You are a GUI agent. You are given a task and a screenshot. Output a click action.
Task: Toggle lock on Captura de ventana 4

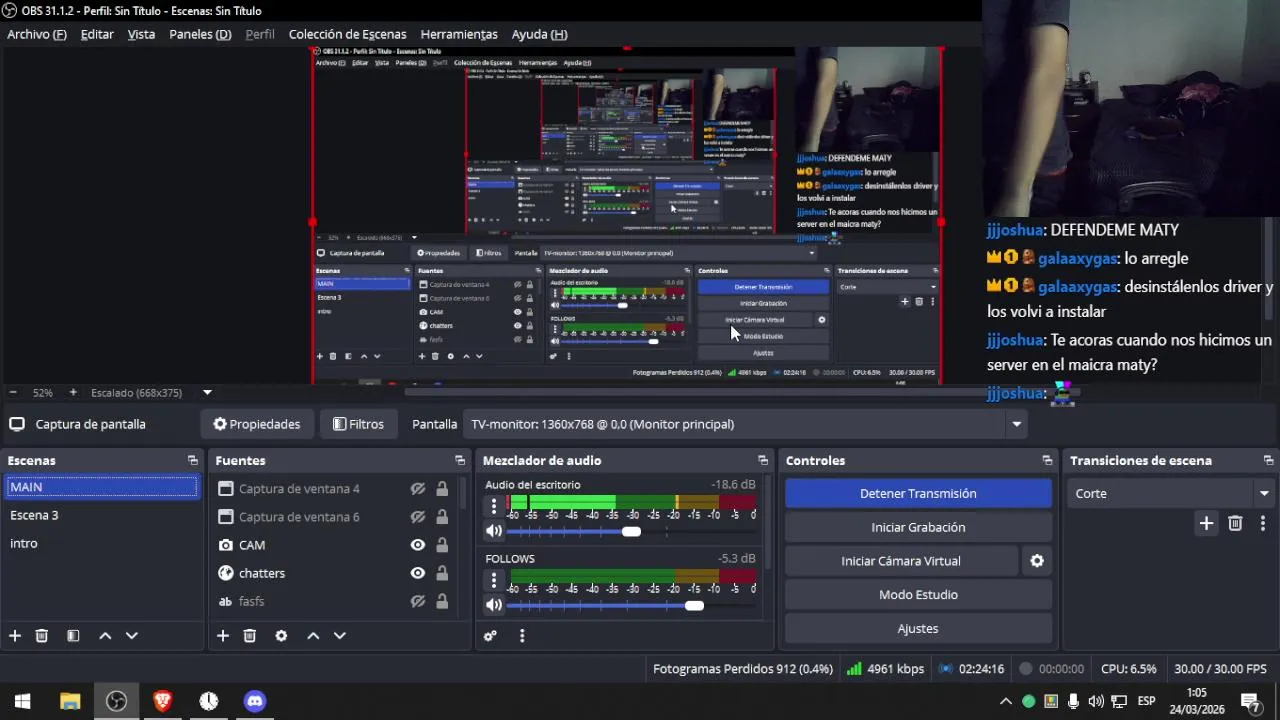442,489
